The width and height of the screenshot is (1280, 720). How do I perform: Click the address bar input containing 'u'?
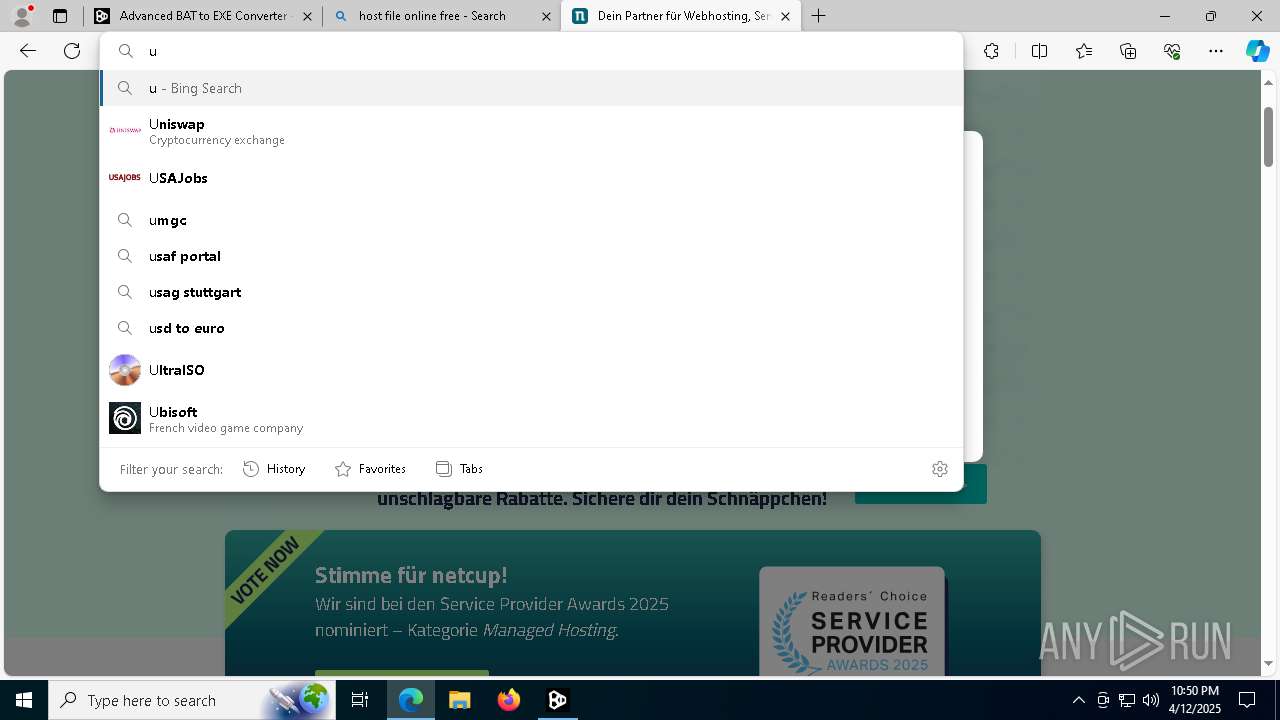(531, 51)
